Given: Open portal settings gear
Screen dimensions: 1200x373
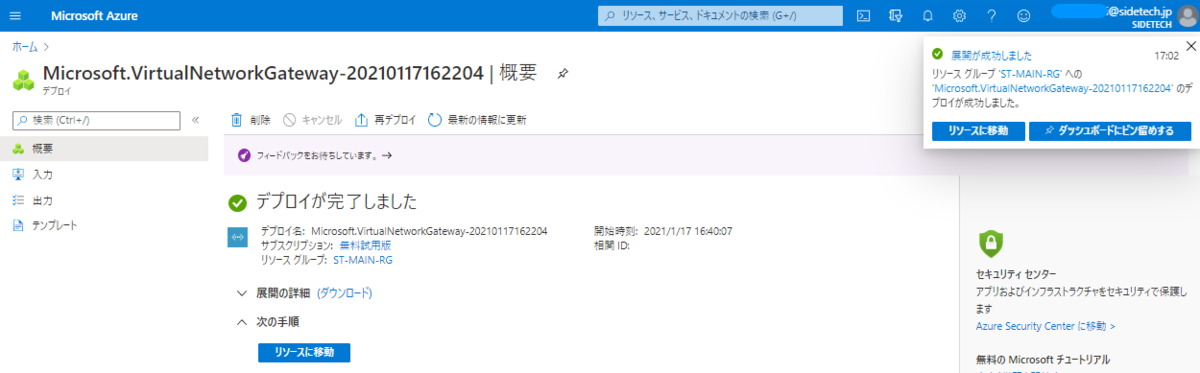Looking at the screenshot, I should click(959, 16).
